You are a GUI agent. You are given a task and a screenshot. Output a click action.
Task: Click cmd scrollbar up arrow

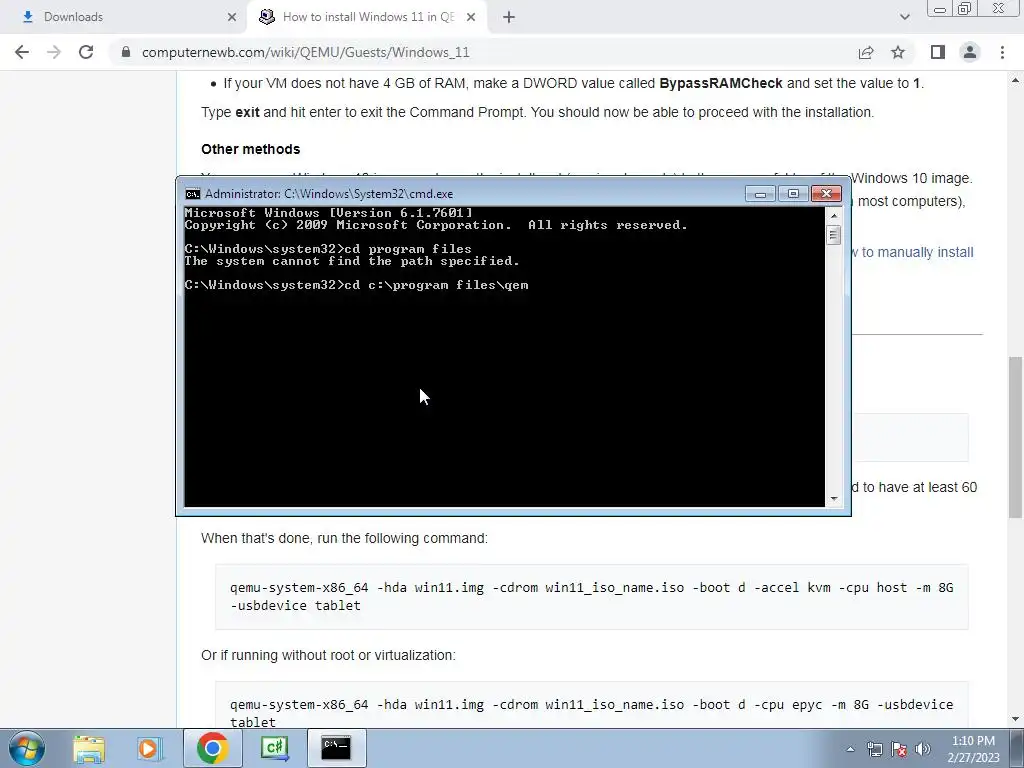[834, 215]
